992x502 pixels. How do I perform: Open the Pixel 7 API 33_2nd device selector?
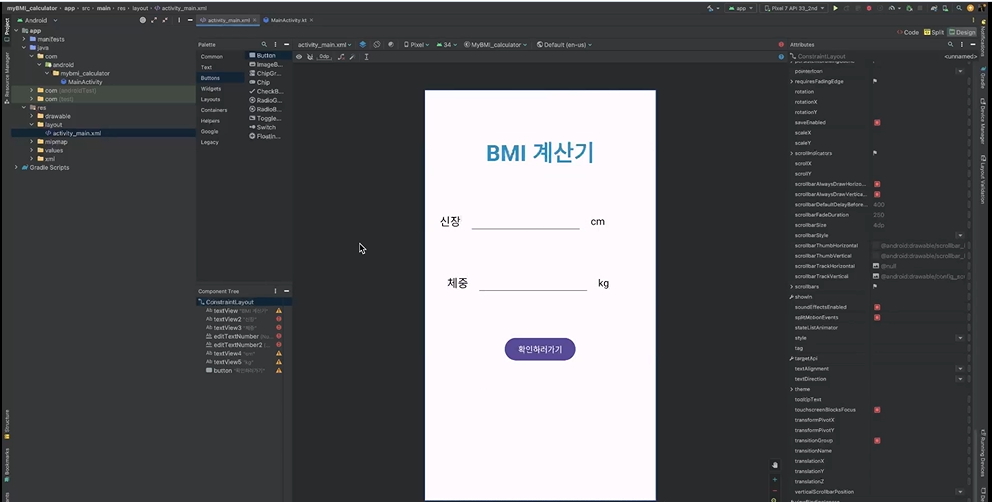tap(793, 8)
